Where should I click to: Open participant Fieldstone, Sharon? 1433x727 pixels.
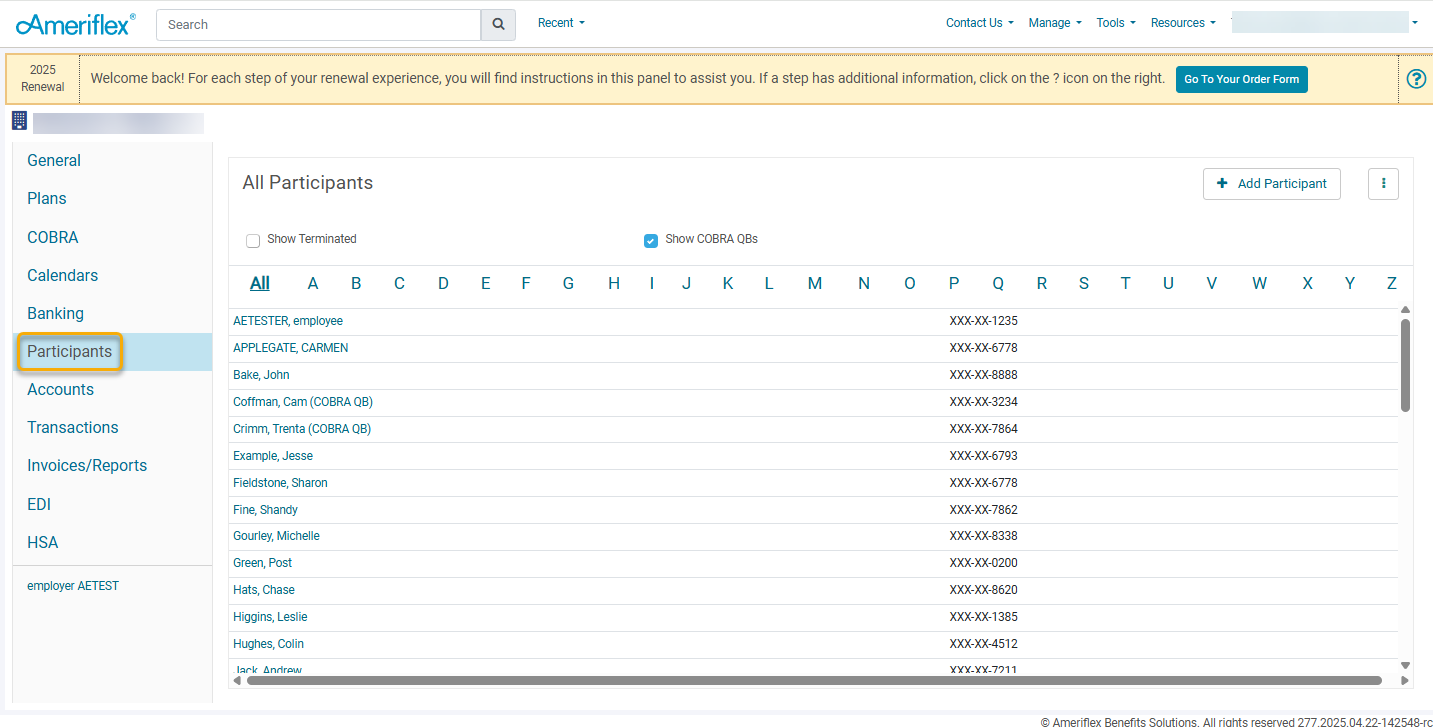pyautogui.click(x=280, y=483)
